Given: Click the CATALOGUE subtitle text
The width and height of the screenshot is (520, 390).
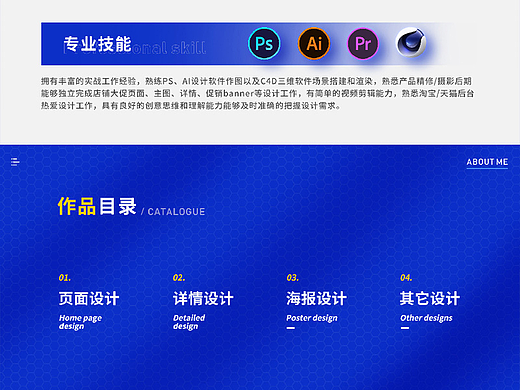Looking at the screenshot, I should 176,212.
